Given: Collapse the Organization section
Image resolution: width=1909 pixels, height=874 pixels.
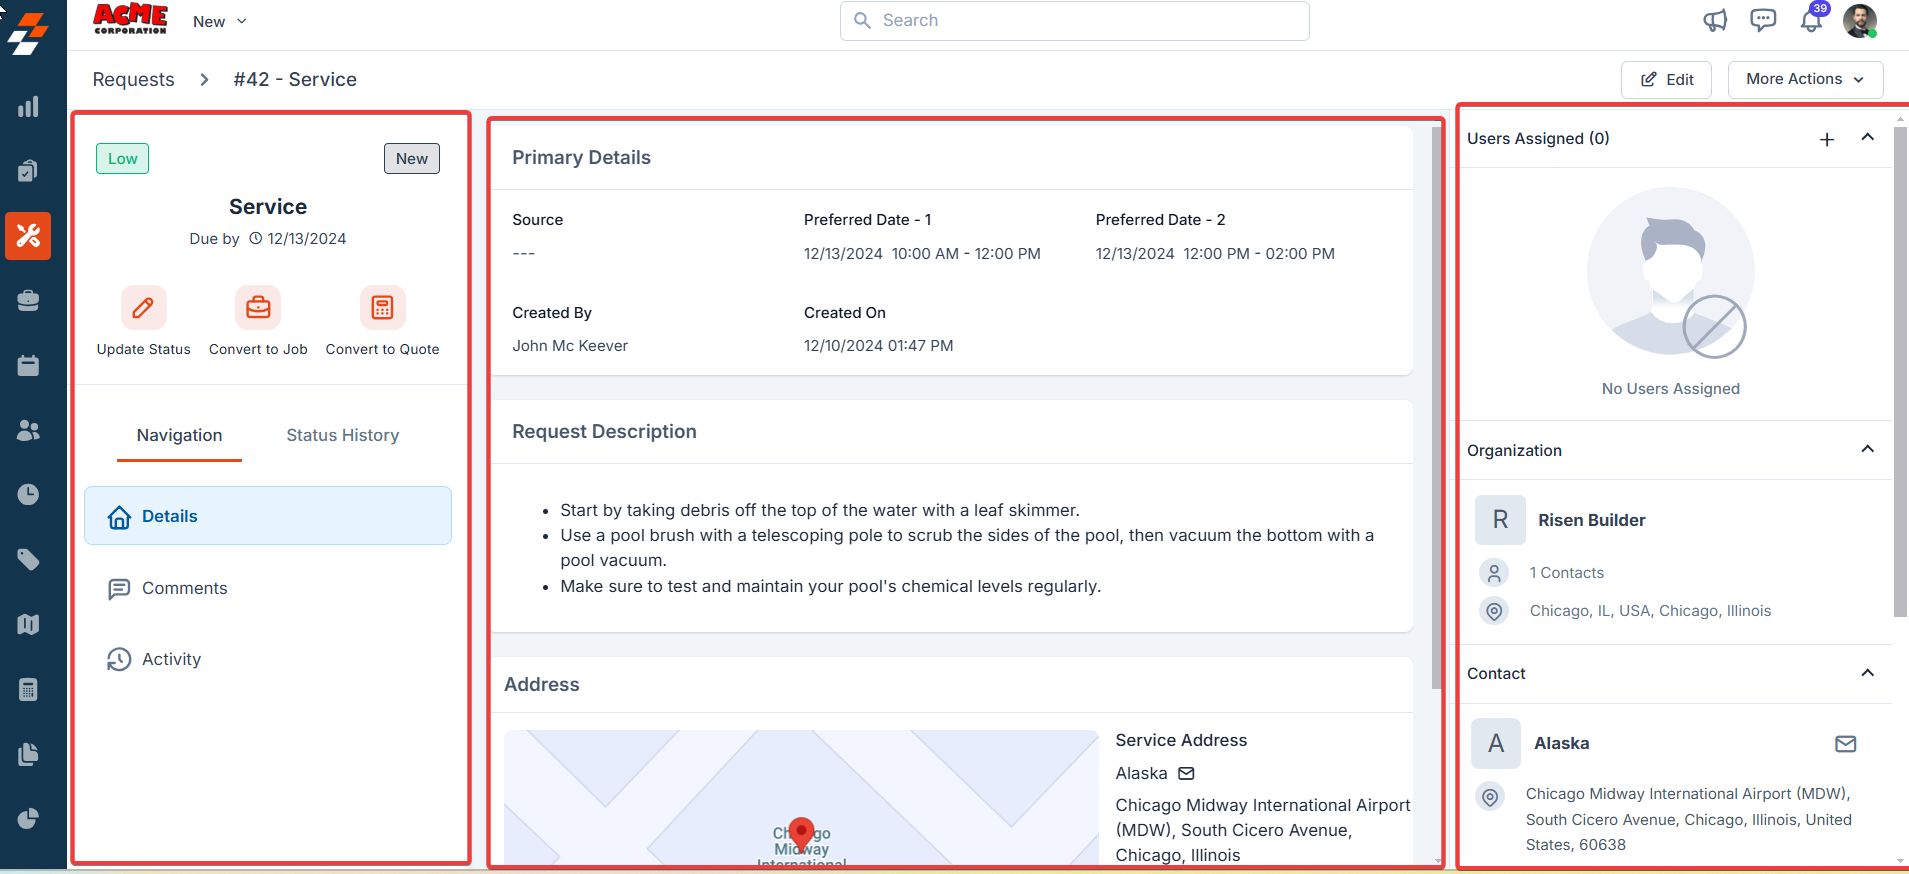Looking at the screenshot, I should [1867, 449].
